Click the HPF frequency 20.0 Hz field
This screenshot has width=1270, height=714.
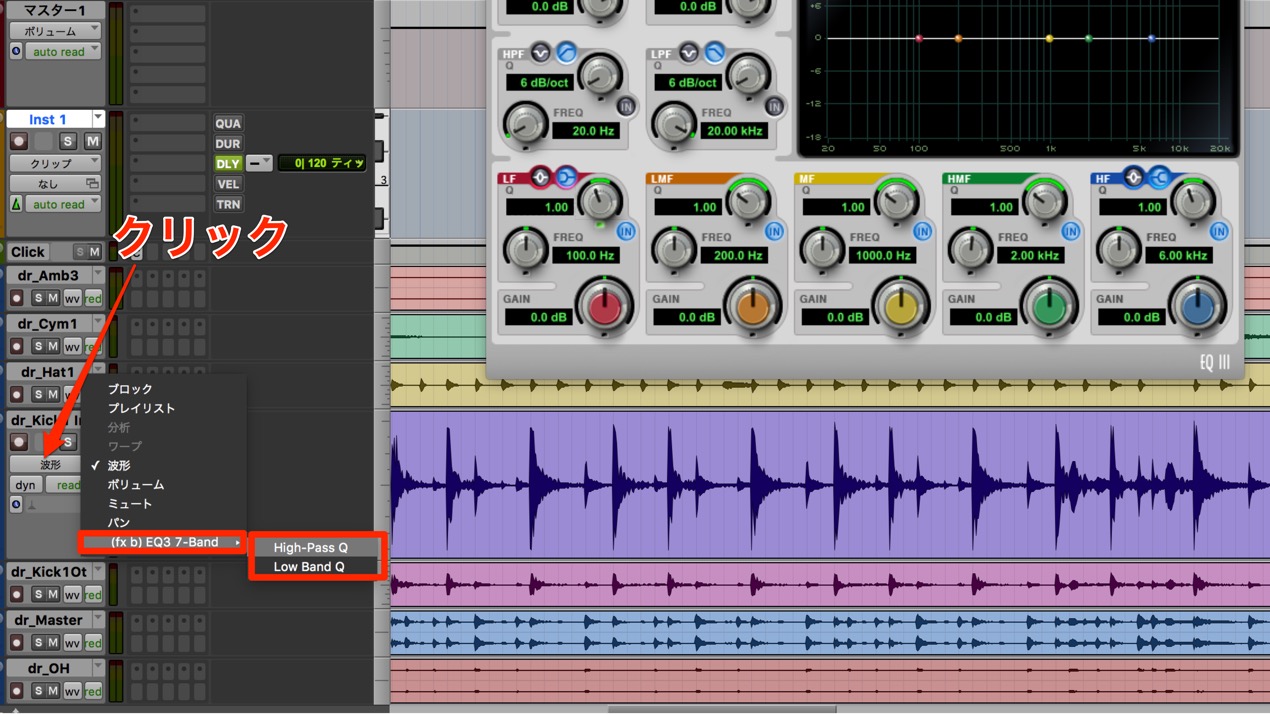tap(589, 131)
